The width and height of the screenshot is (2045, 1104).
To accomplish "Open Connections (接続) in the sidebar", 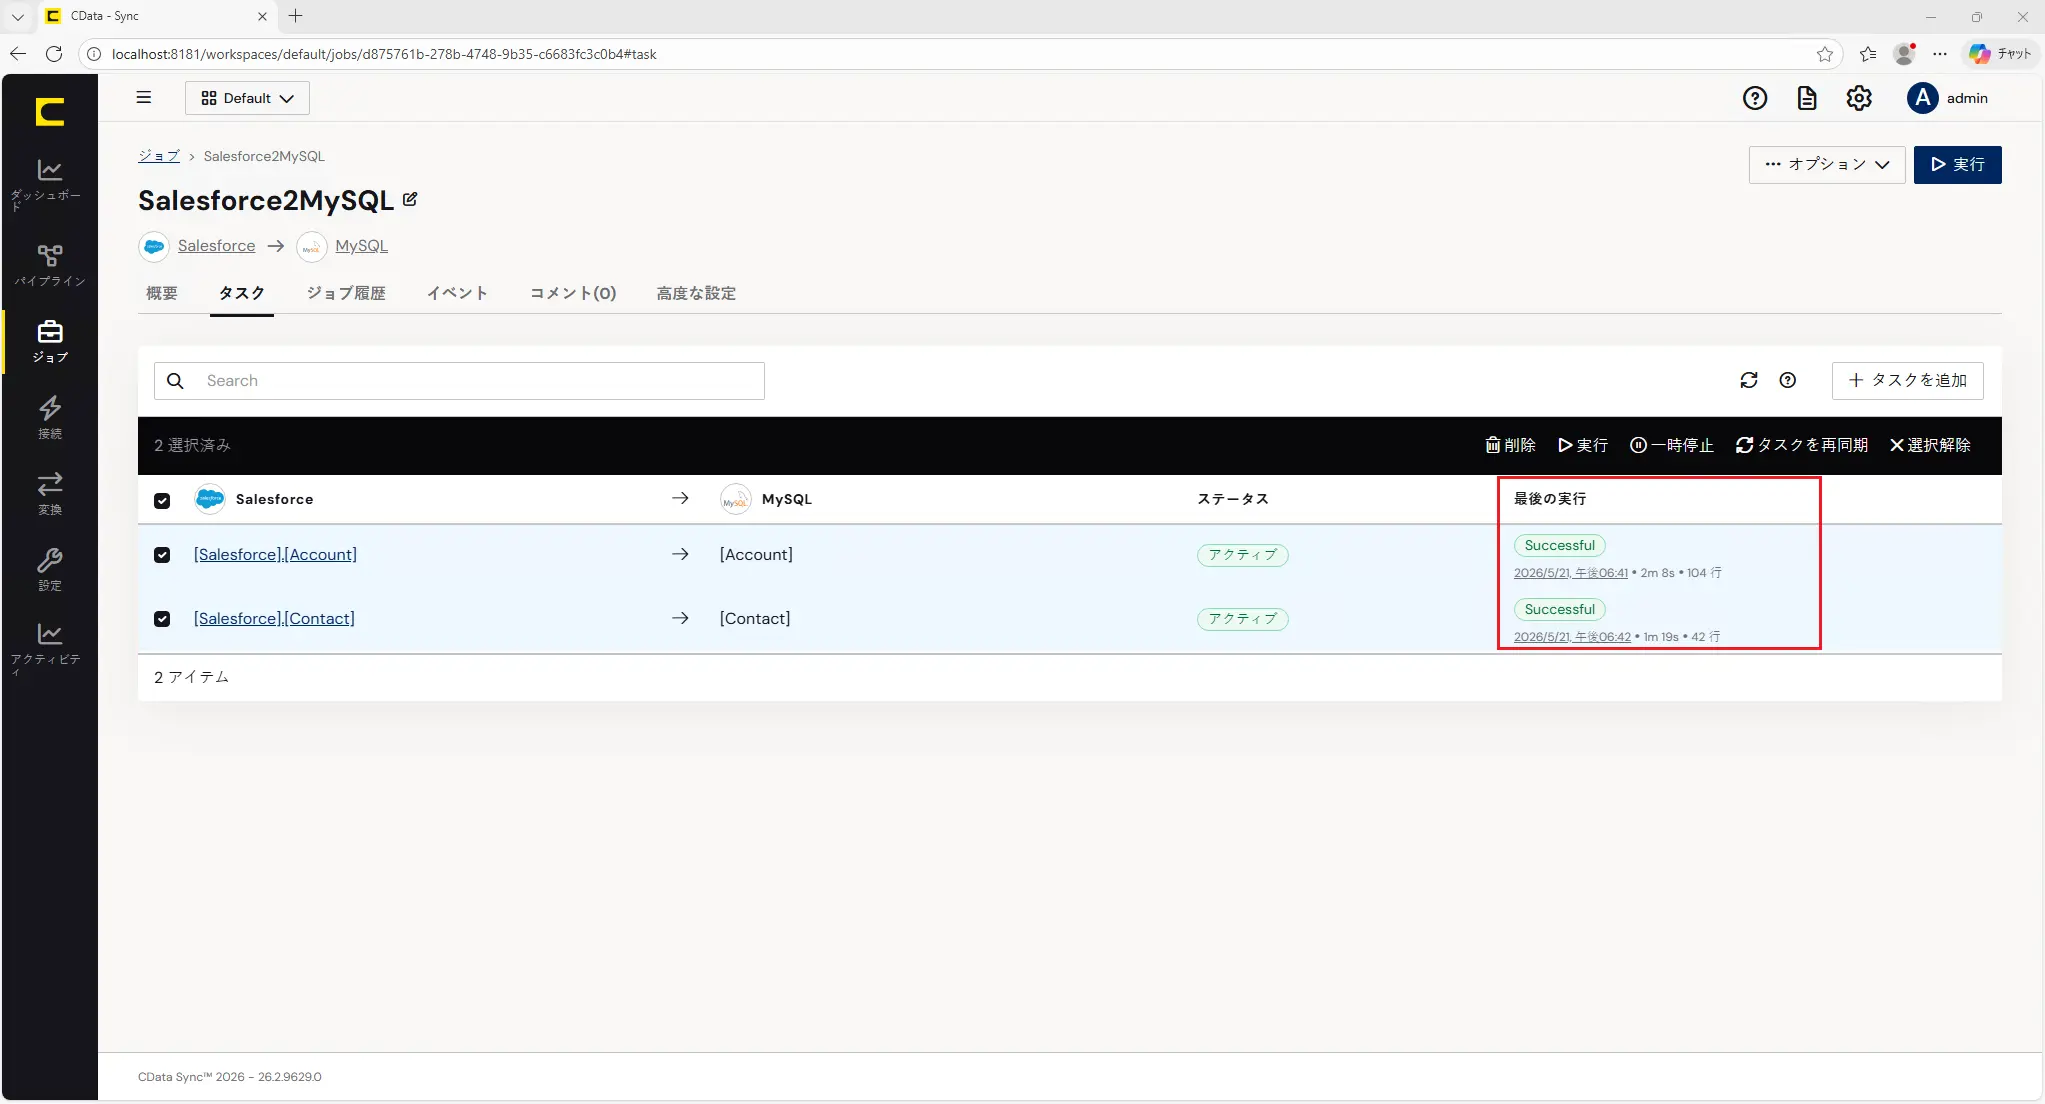I will pyautogui.click(x=49, y=417).
